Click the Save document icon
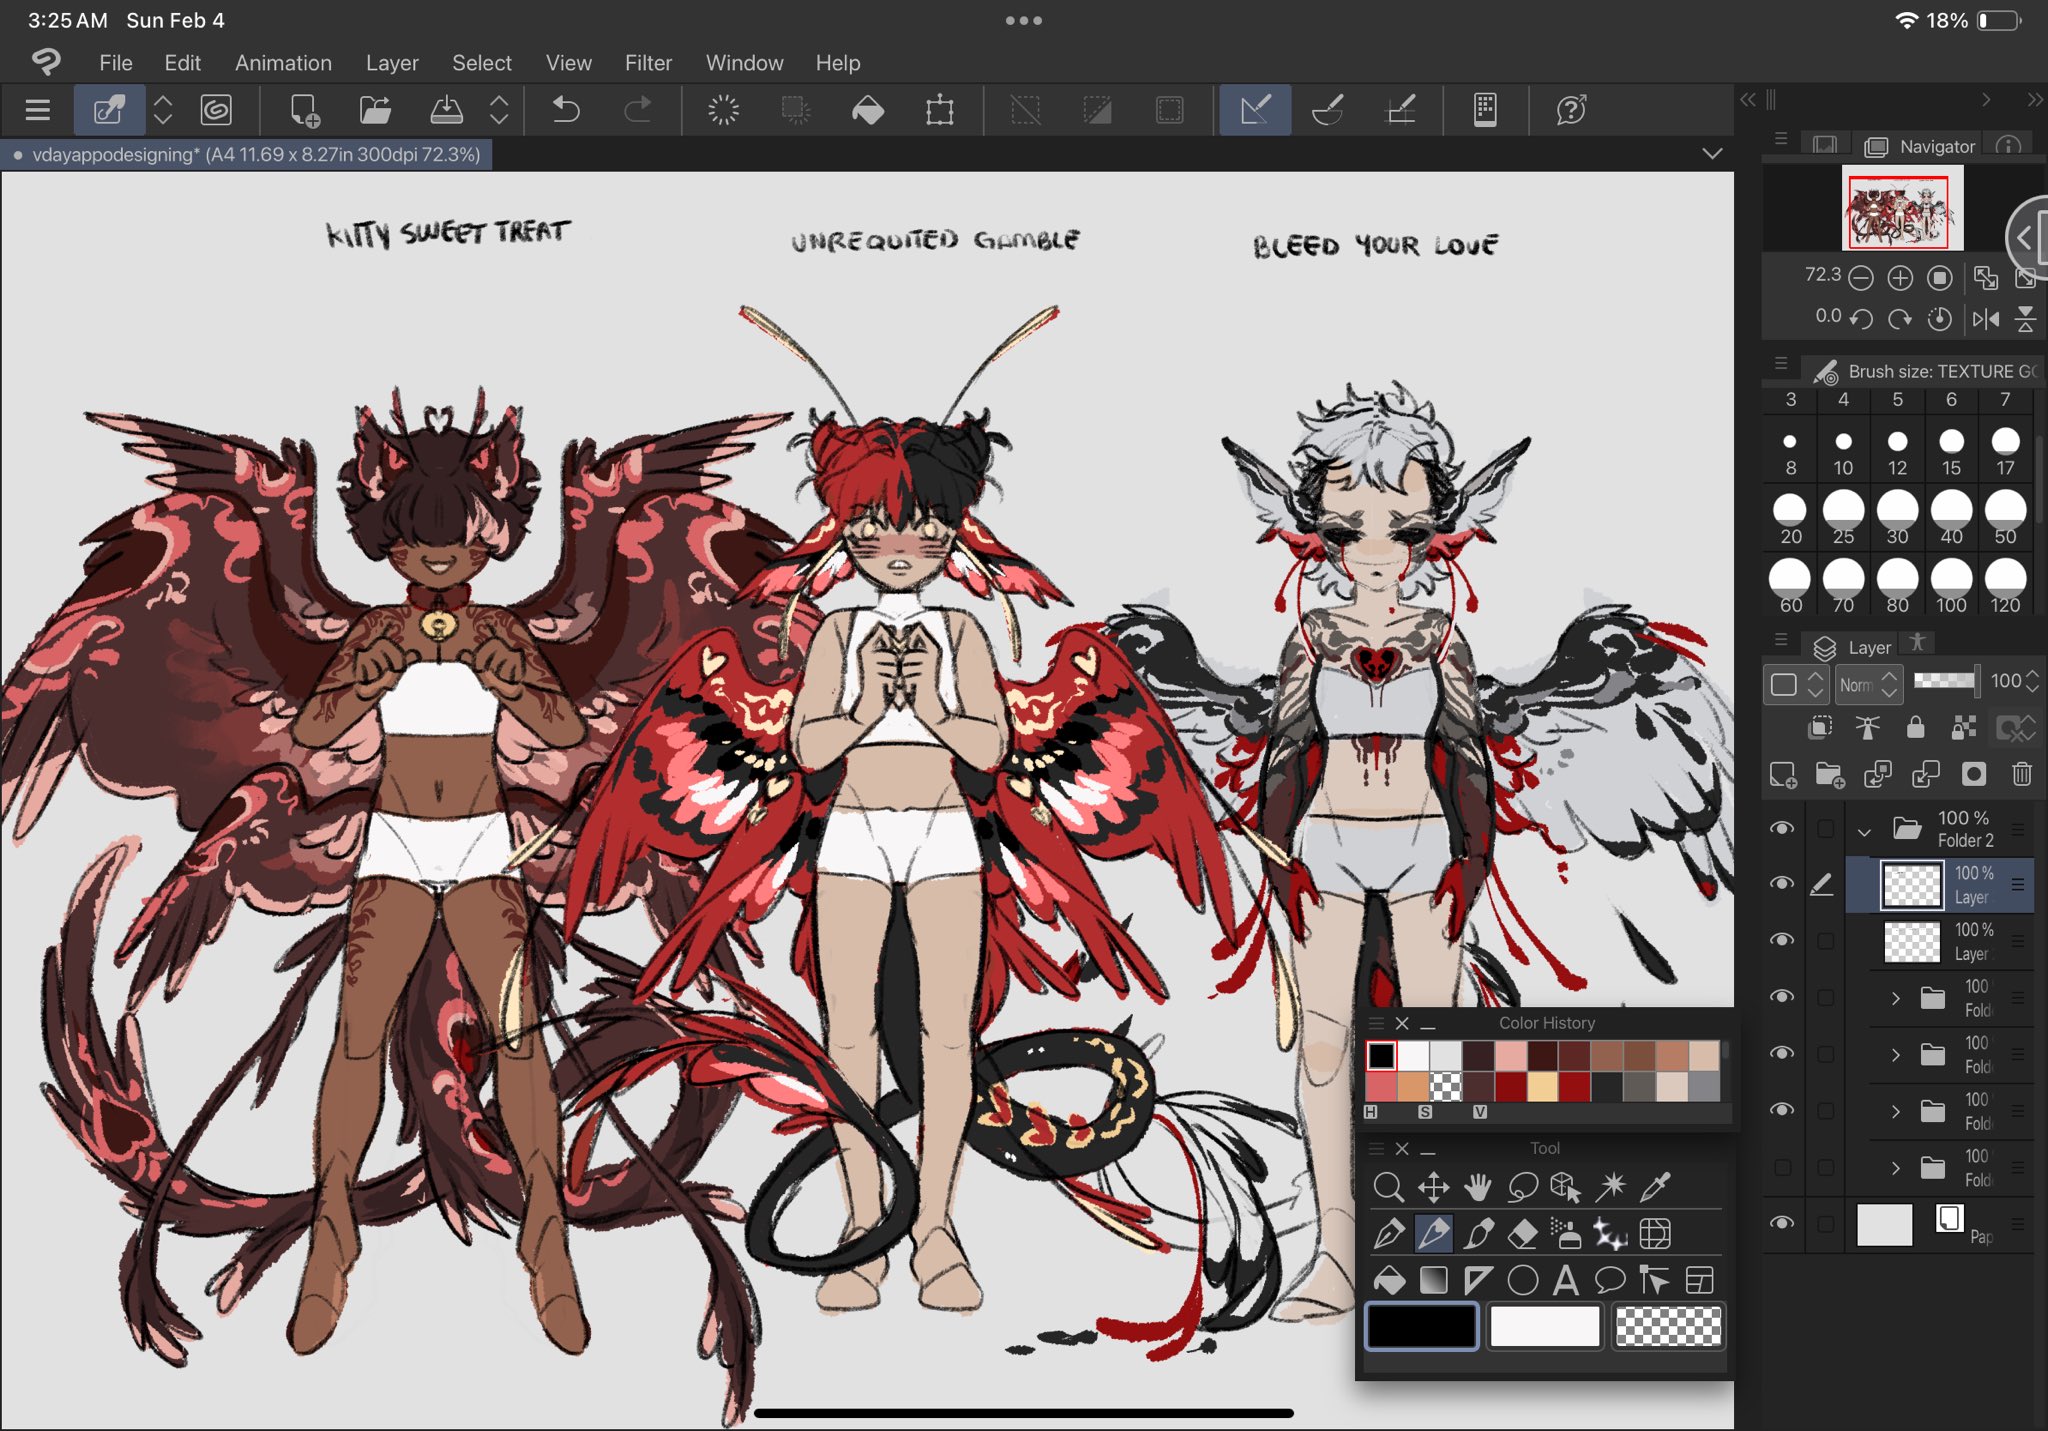 click(x=446, y=110)
